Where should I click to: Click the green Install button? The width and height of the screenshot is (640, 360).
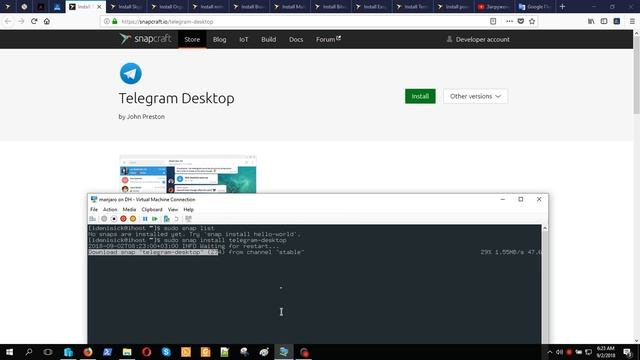click(x=420, y=96)
